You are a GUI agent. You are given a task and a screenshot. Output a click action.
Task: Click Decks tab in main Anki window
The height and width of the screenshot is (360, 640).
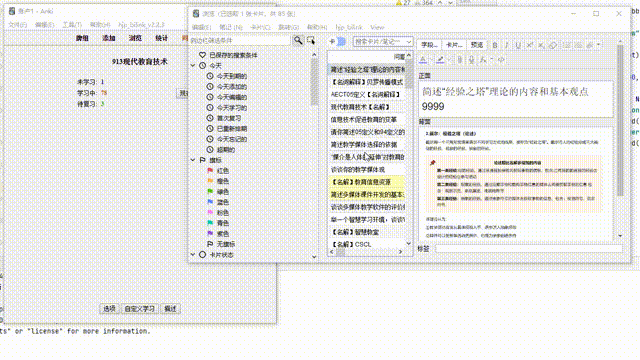pyautogui.click(x=82, y=38)
